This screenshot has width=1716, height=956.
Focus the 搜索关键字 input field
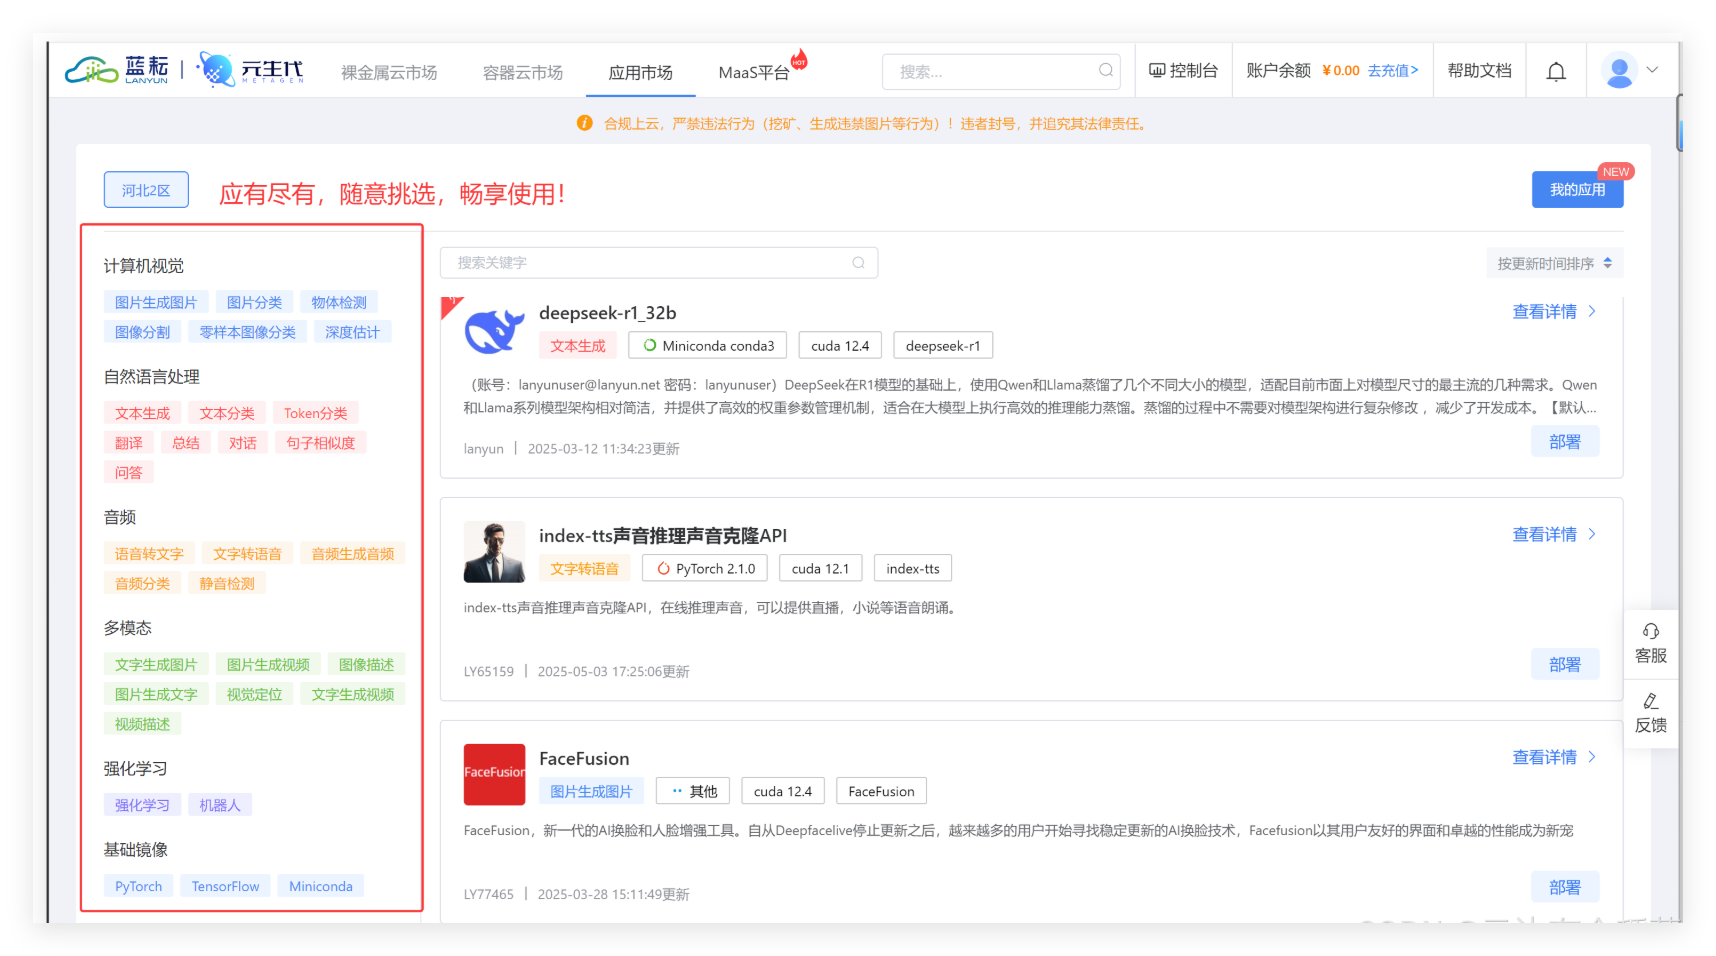pos(659,263)
